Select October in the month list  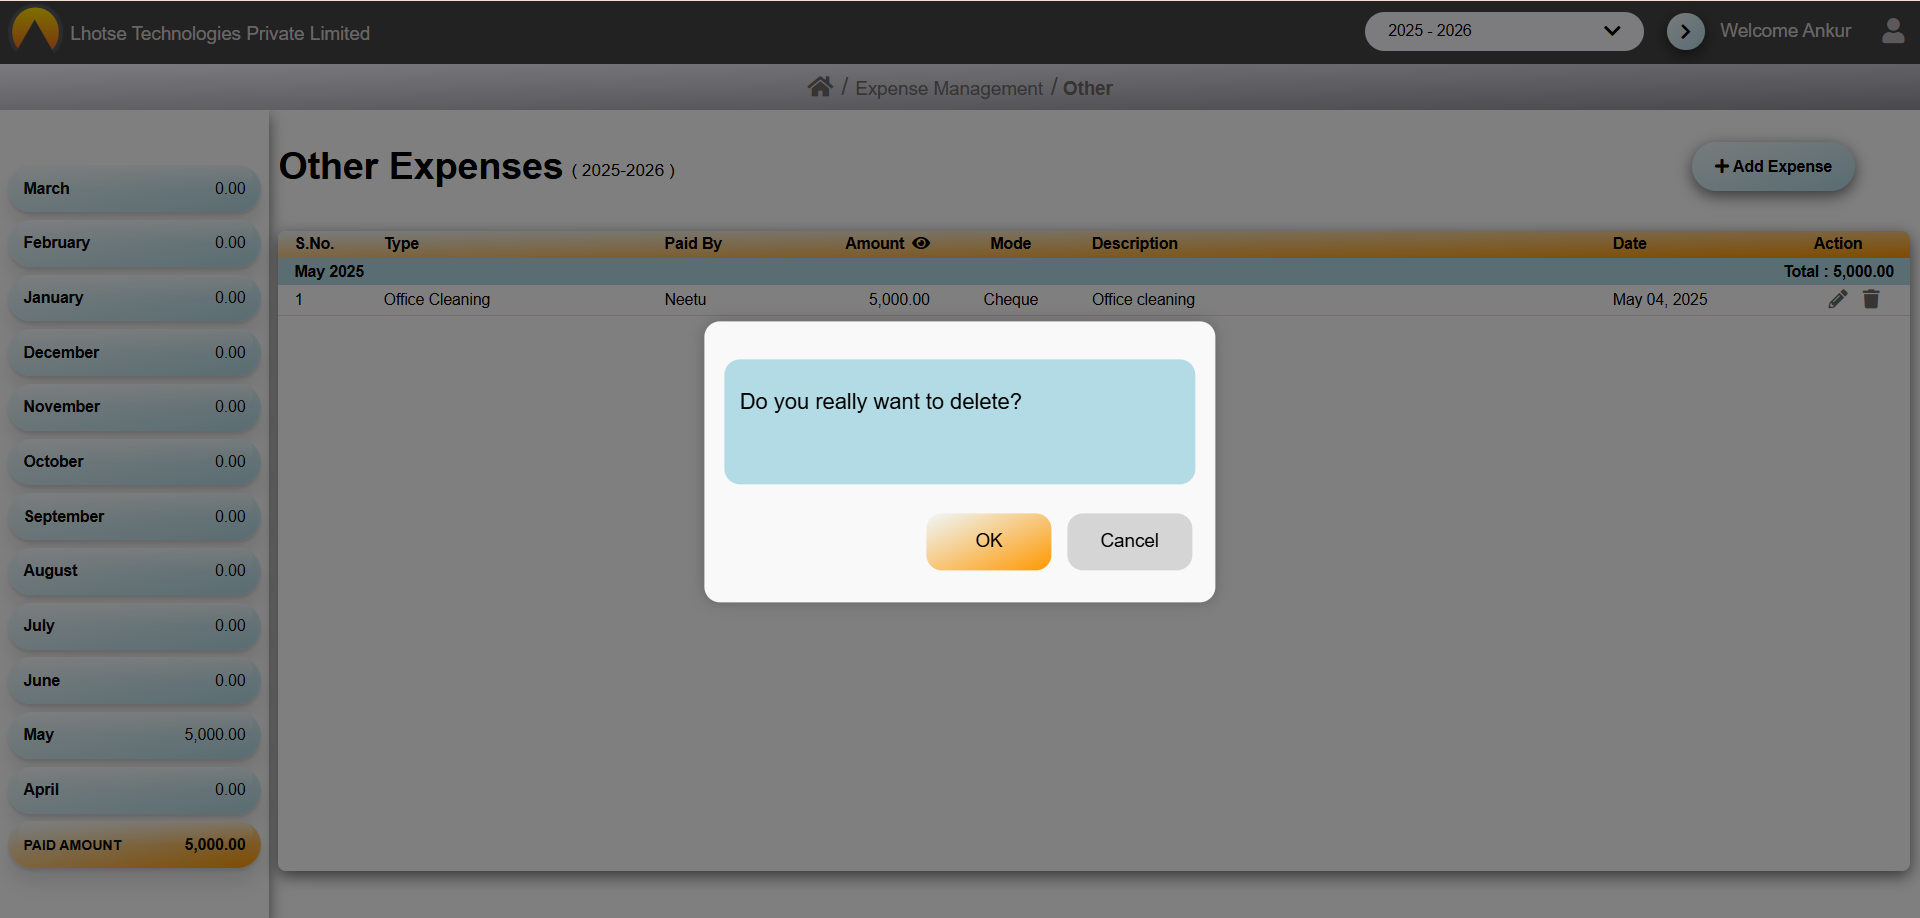point(134,461)
